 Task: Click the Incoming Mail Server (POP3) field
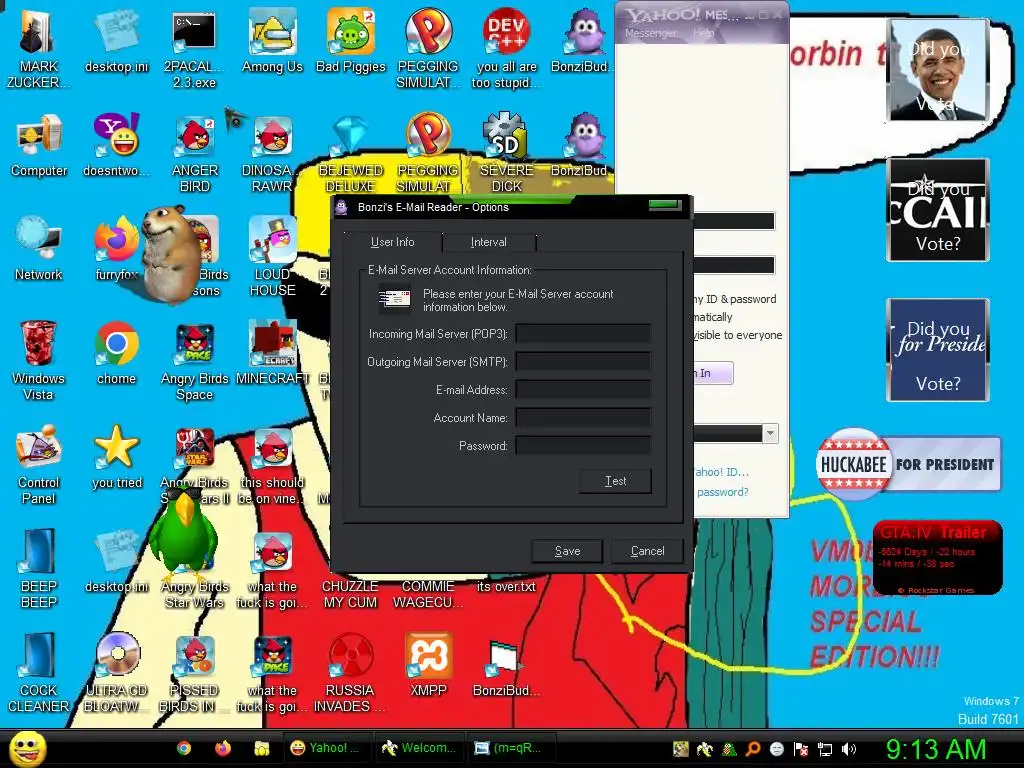(x=583, y=334)
